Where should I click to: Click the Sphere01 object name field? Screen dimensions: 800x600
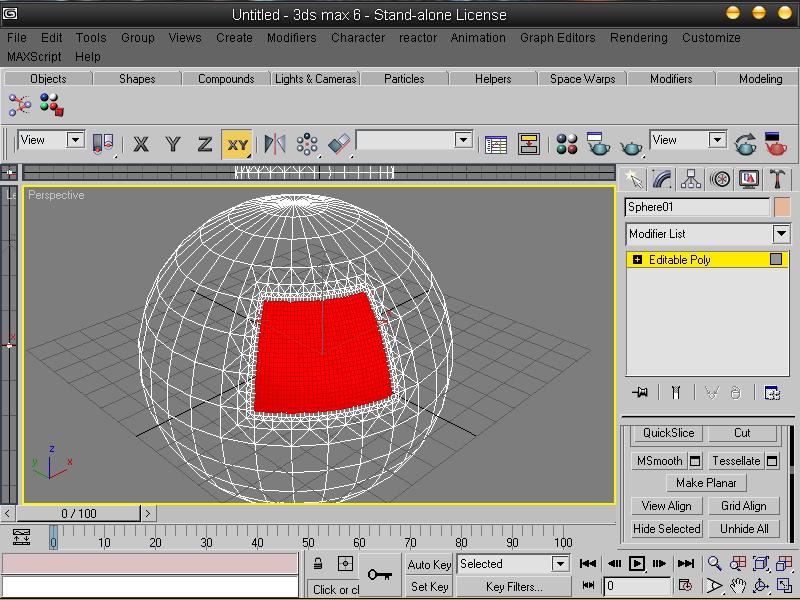pyautogui.click(x=697, y=207)
